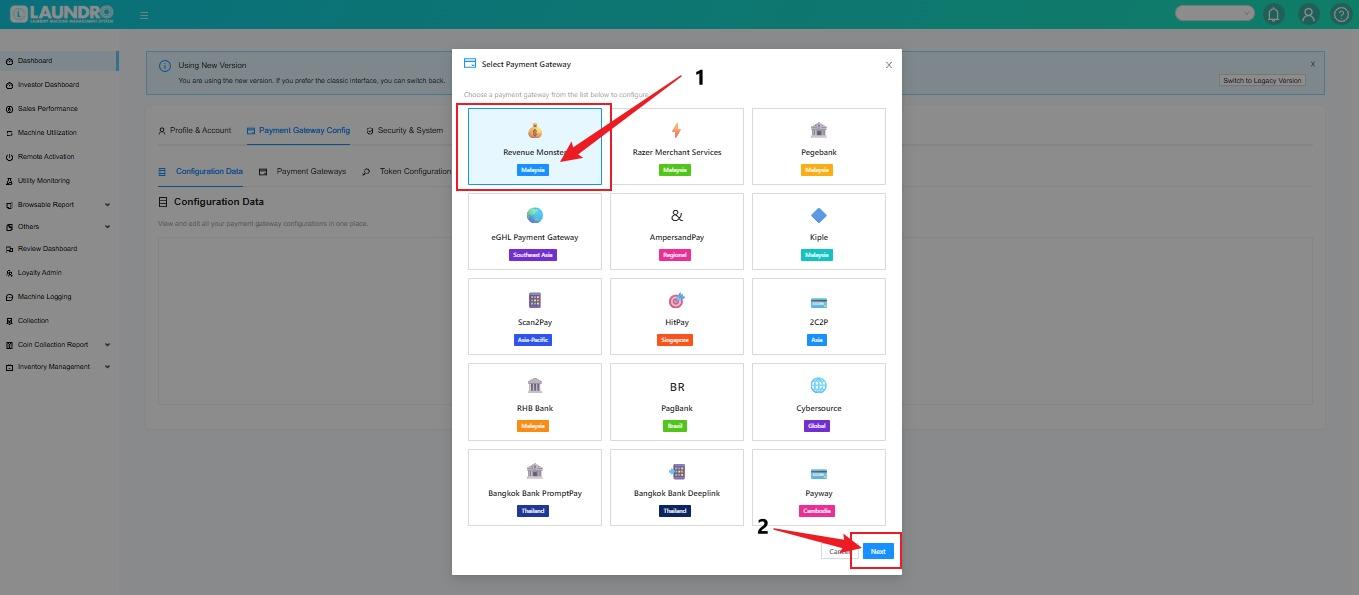This screenshot has width=1359, height=595.
Task: Expand the Coin Collection Report submenu
Action: [x=59, y=345]
